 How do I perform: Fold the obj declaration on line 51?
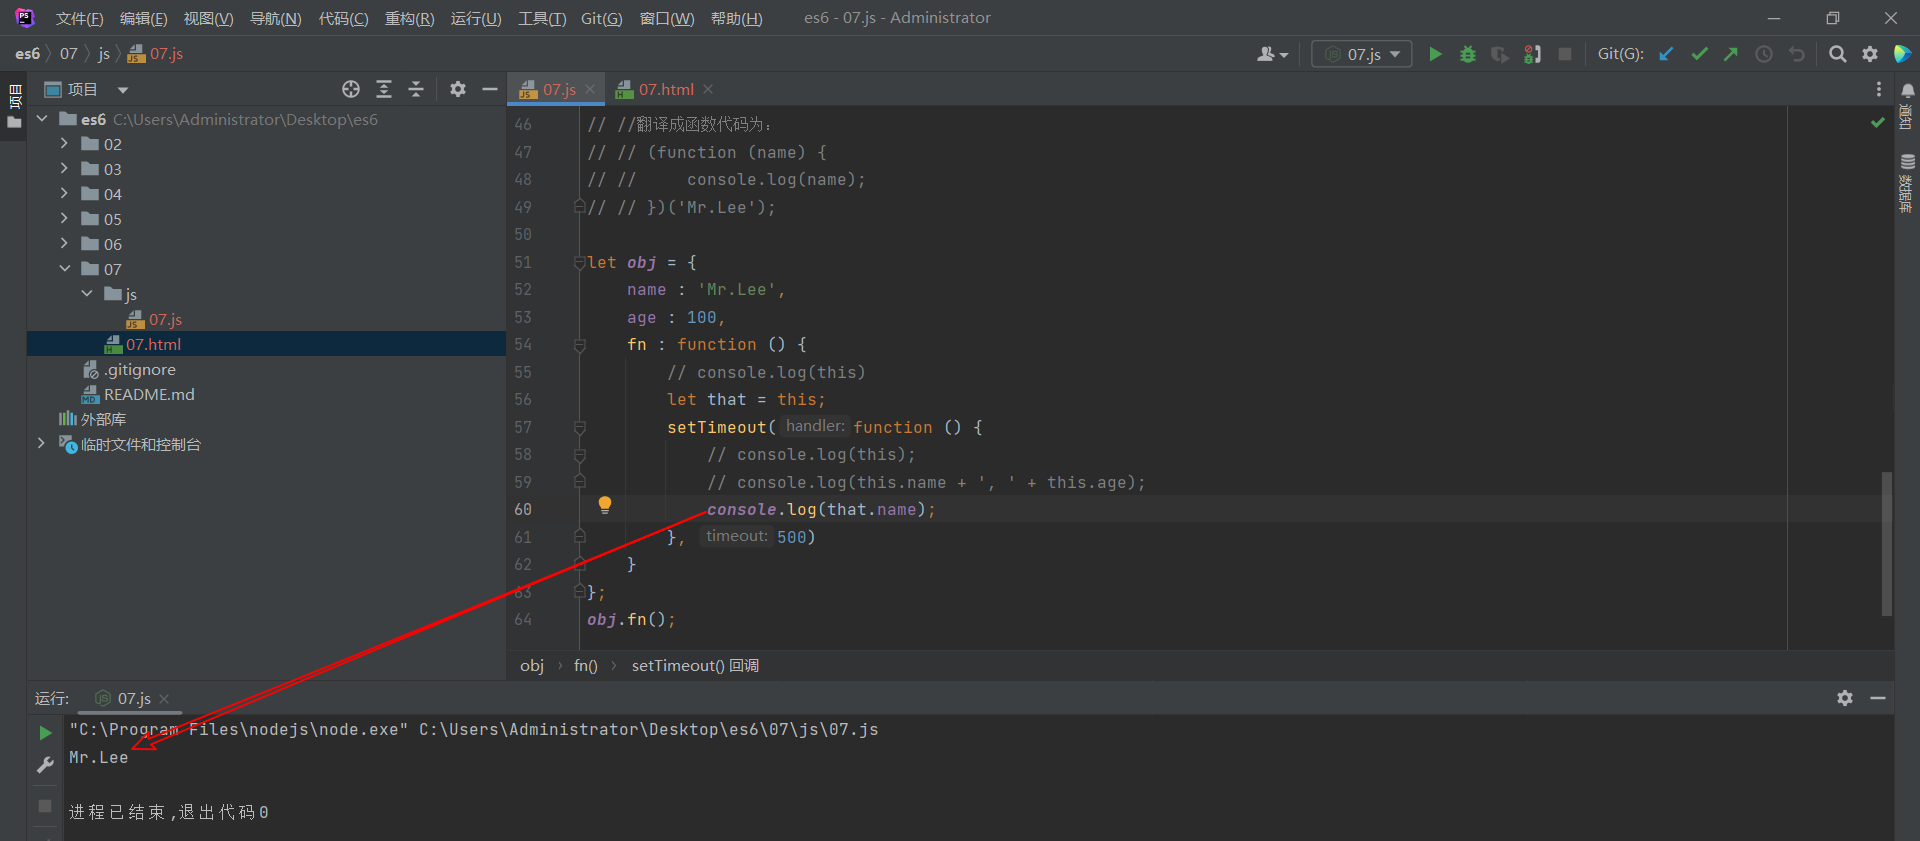(579, 262)
